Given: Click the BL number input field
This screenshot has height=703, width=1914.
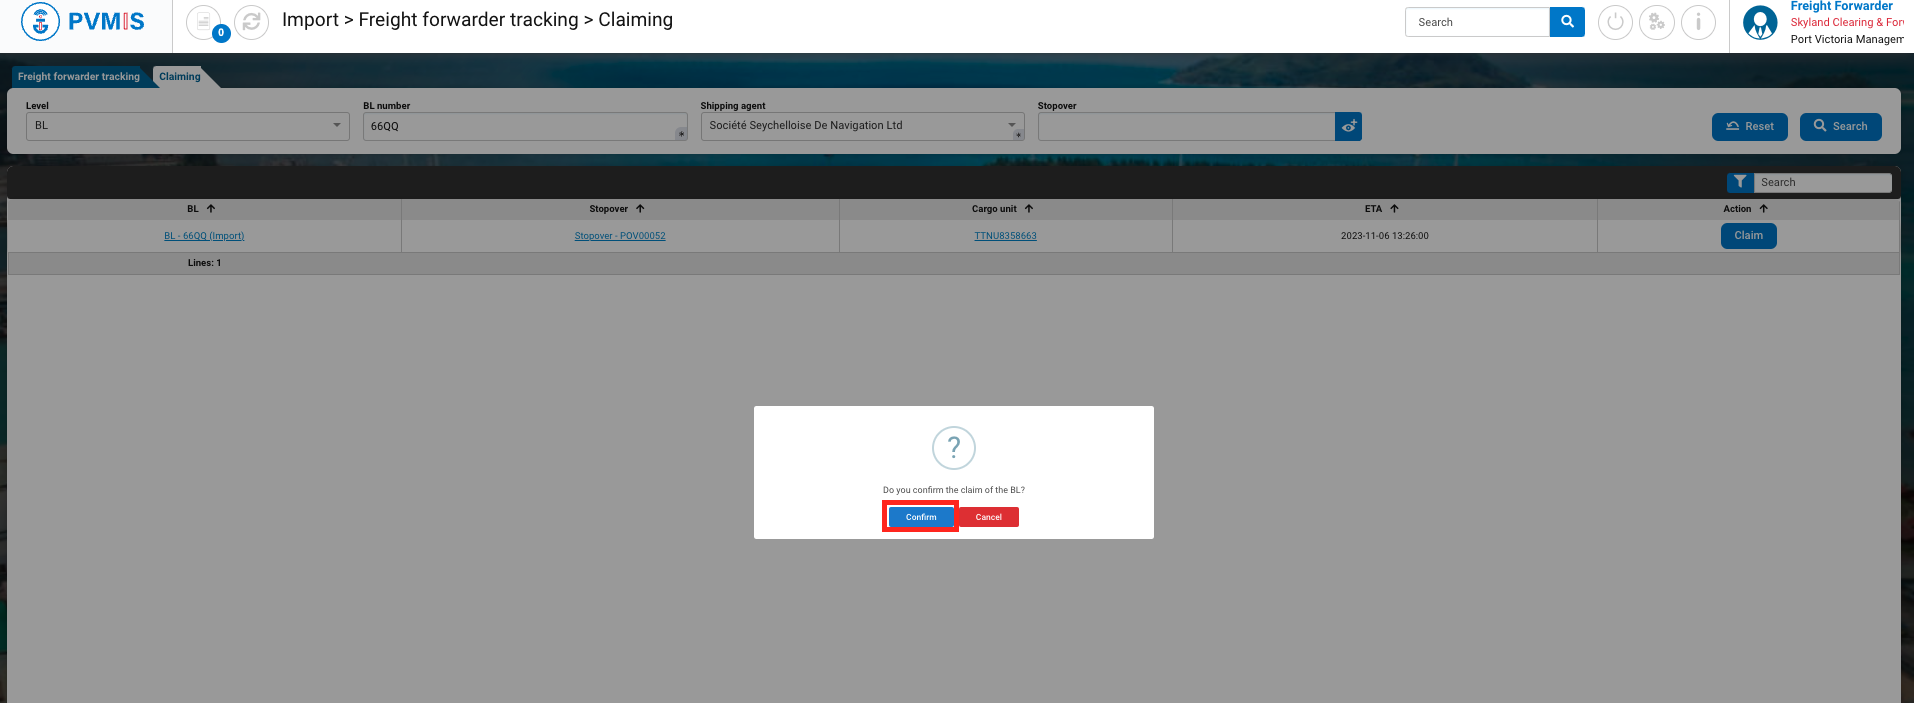Looking at the screenshot, I should coord(520,127).
